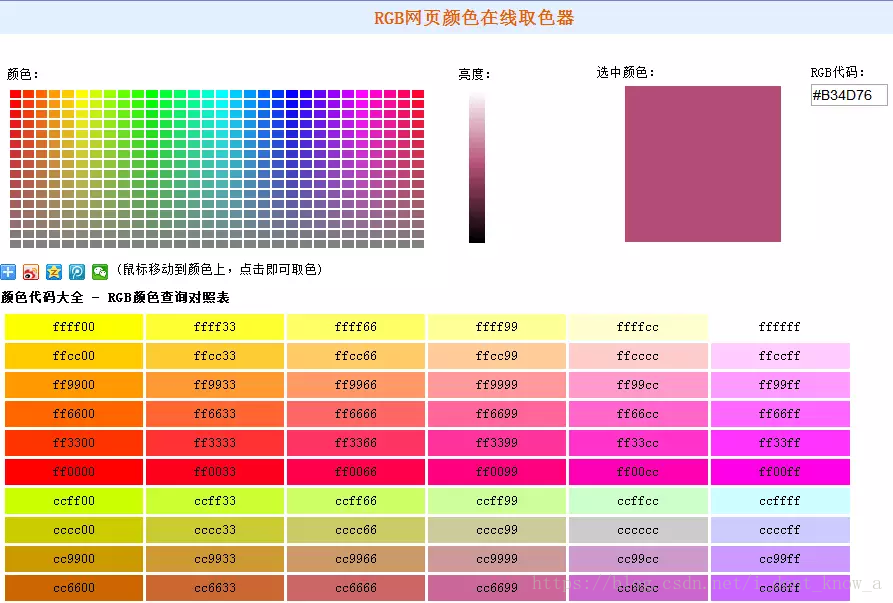893x603 pixels.
Task: Select the cc9933 swatch
Action: (215, 559)
